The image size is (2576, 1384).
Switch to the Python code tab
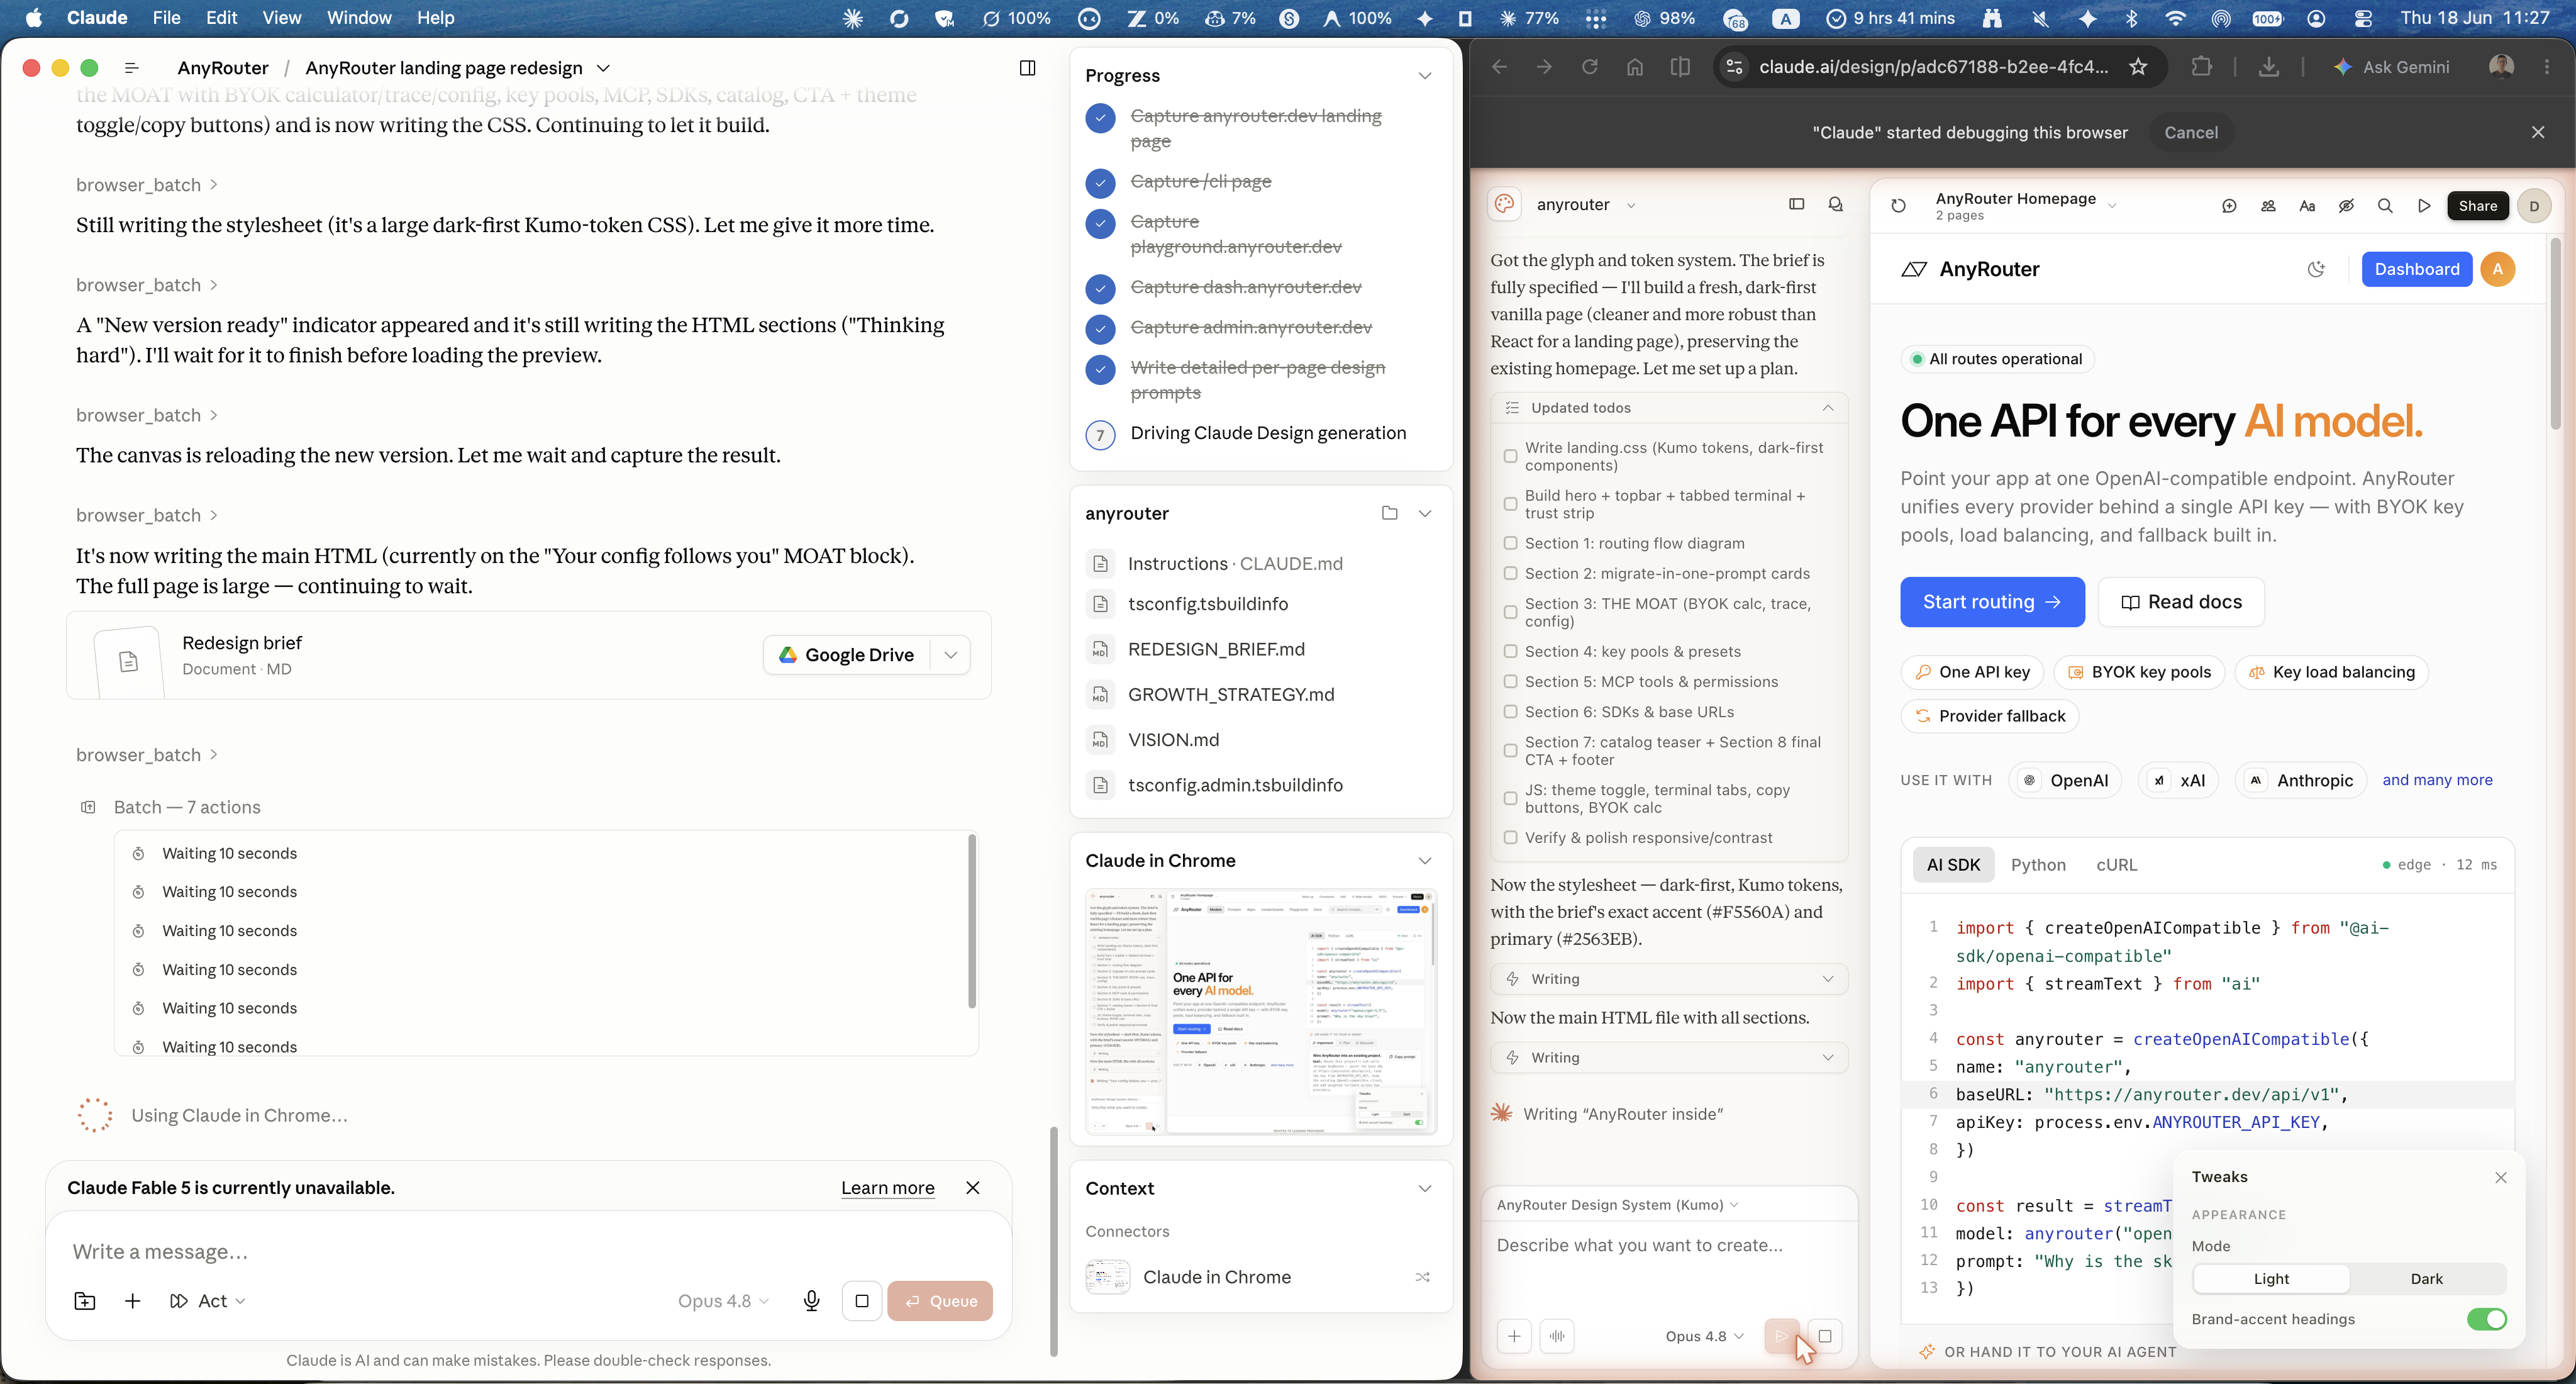[2038, 865]
